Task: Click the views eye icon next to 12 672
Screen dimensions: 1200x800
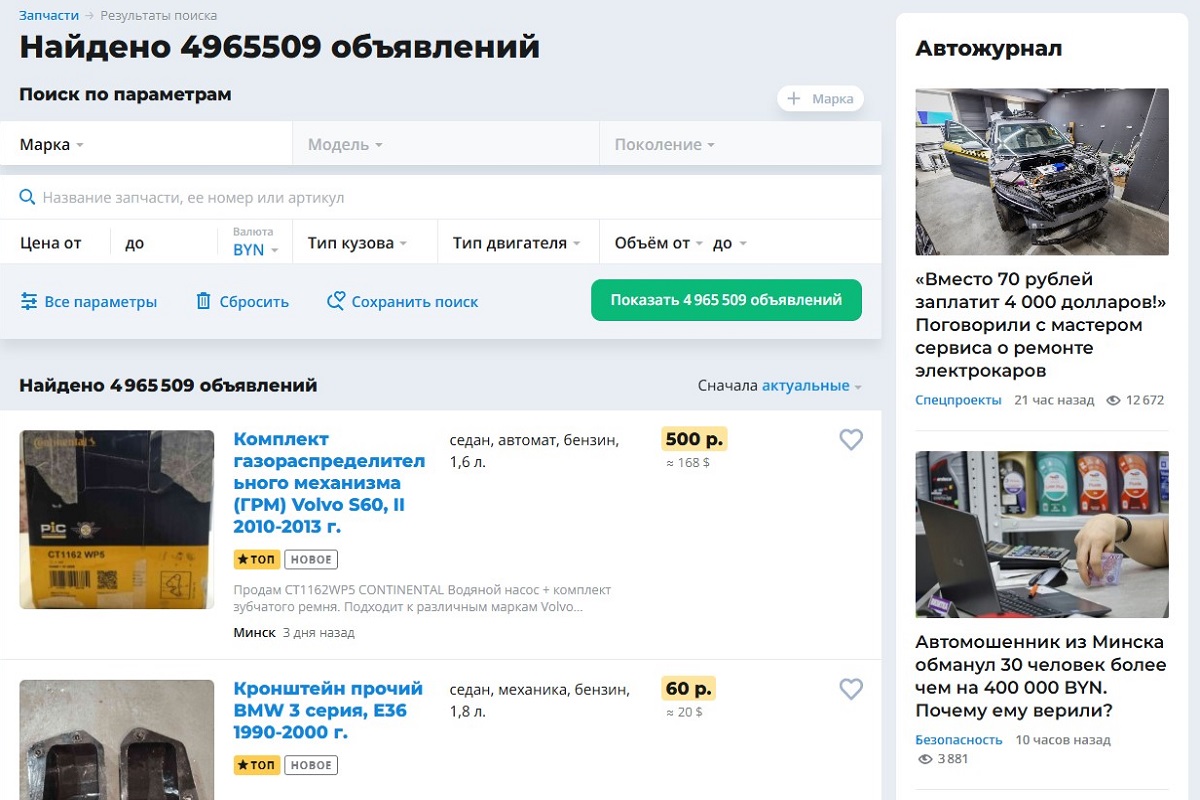Action: point(1113,400)
